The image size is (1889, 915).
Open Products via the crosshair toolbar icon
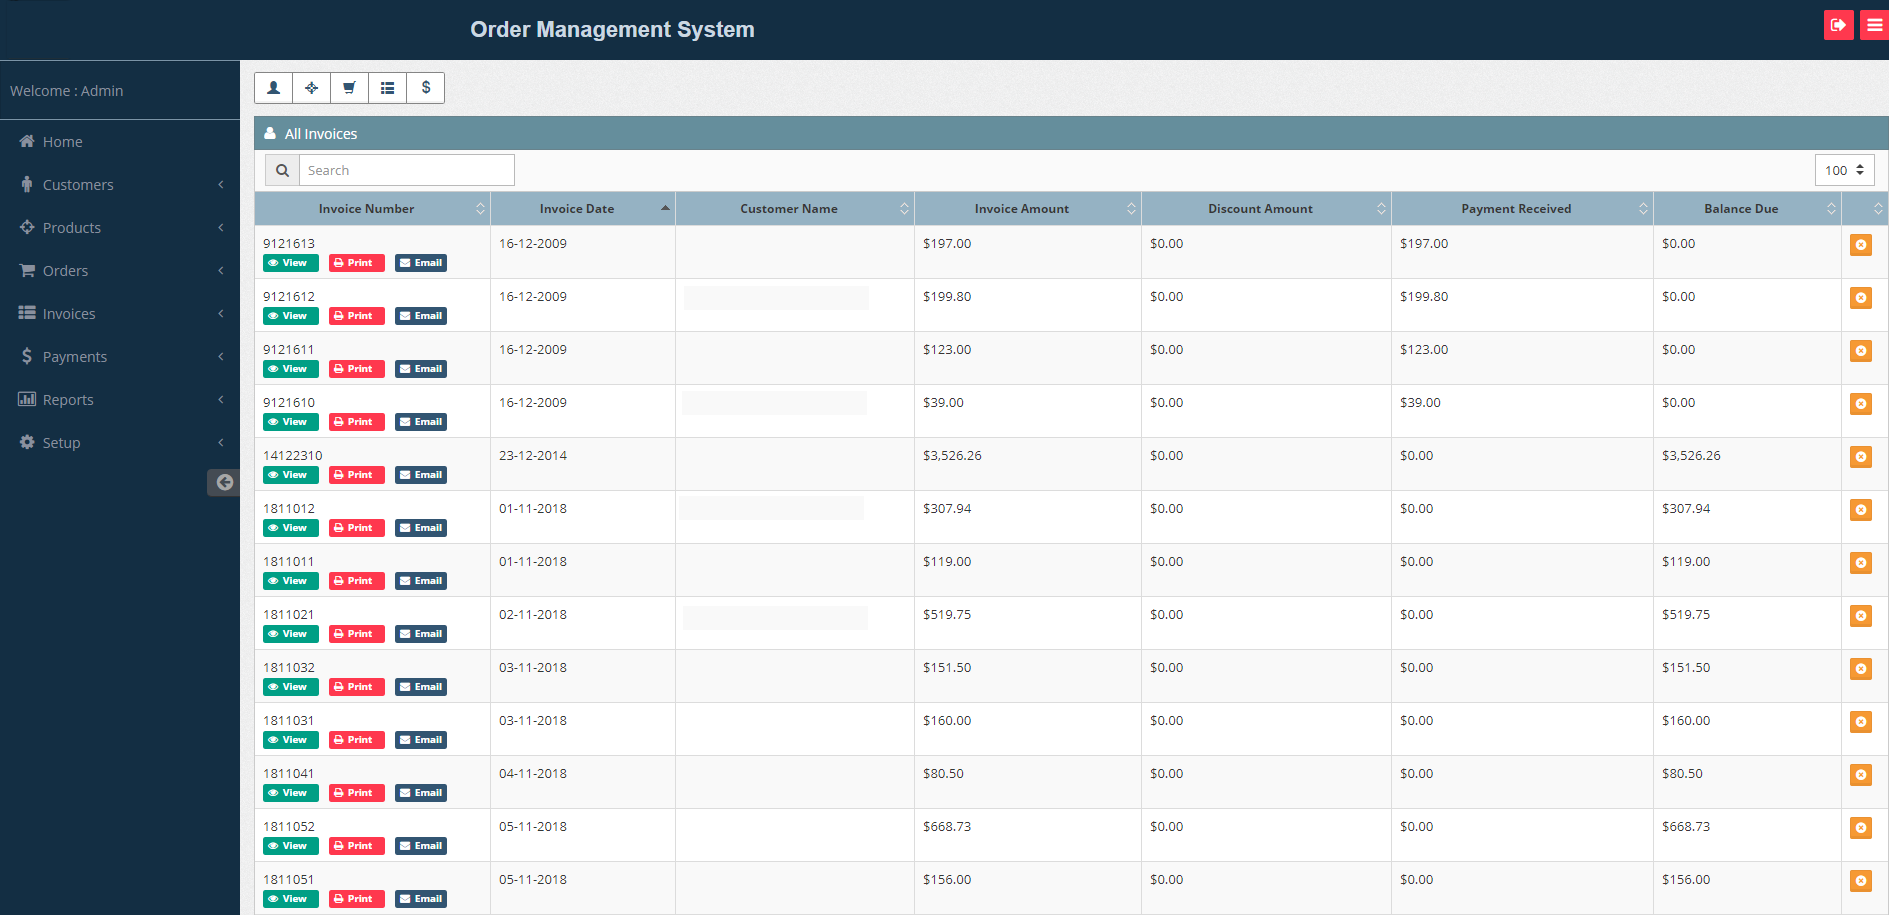click(311, 88)
